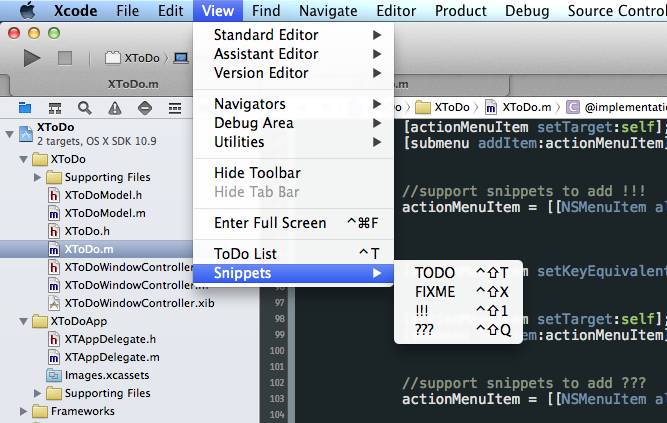
Task: Open the Symbol navigator icon
Action: click(x=54, y=108)
